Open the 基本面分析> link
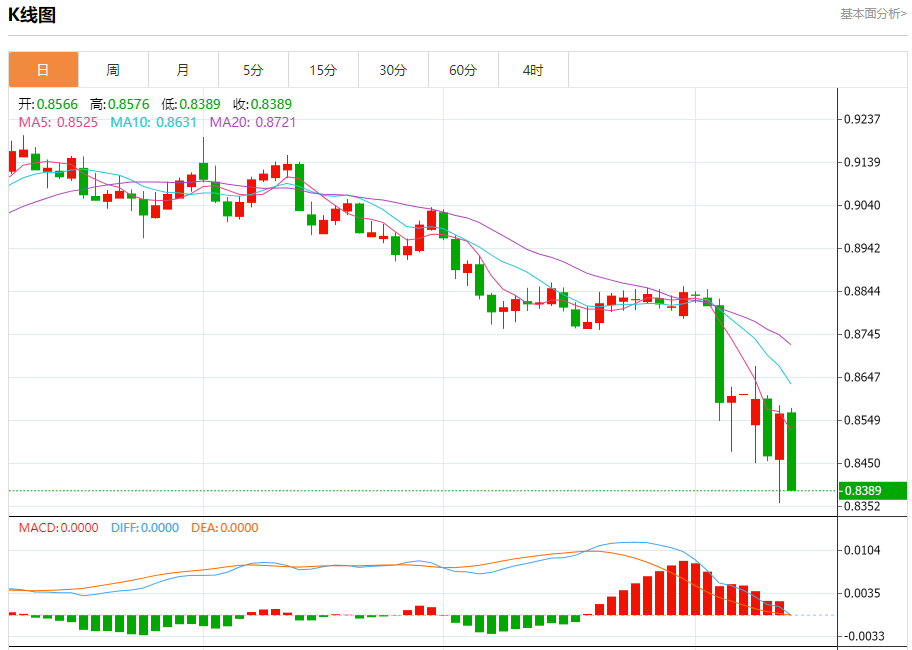 click(873, 13)
